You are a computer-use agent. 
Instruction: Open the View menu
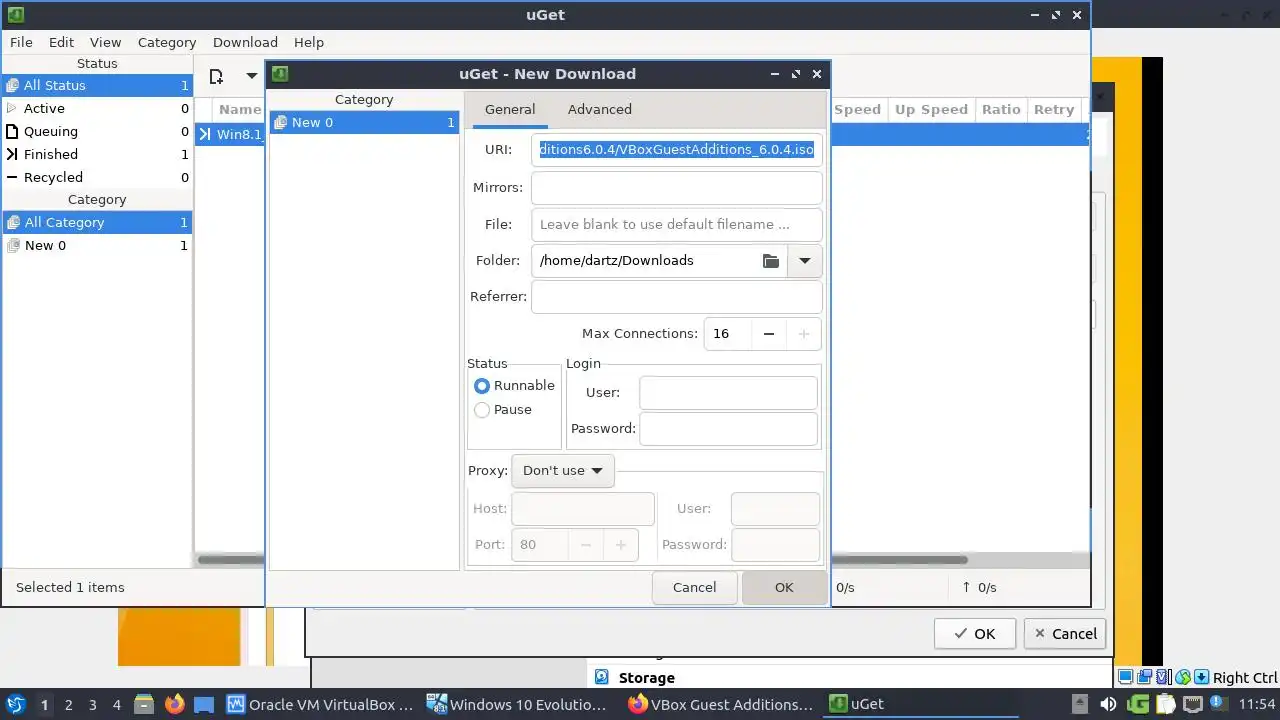[105, 42]
